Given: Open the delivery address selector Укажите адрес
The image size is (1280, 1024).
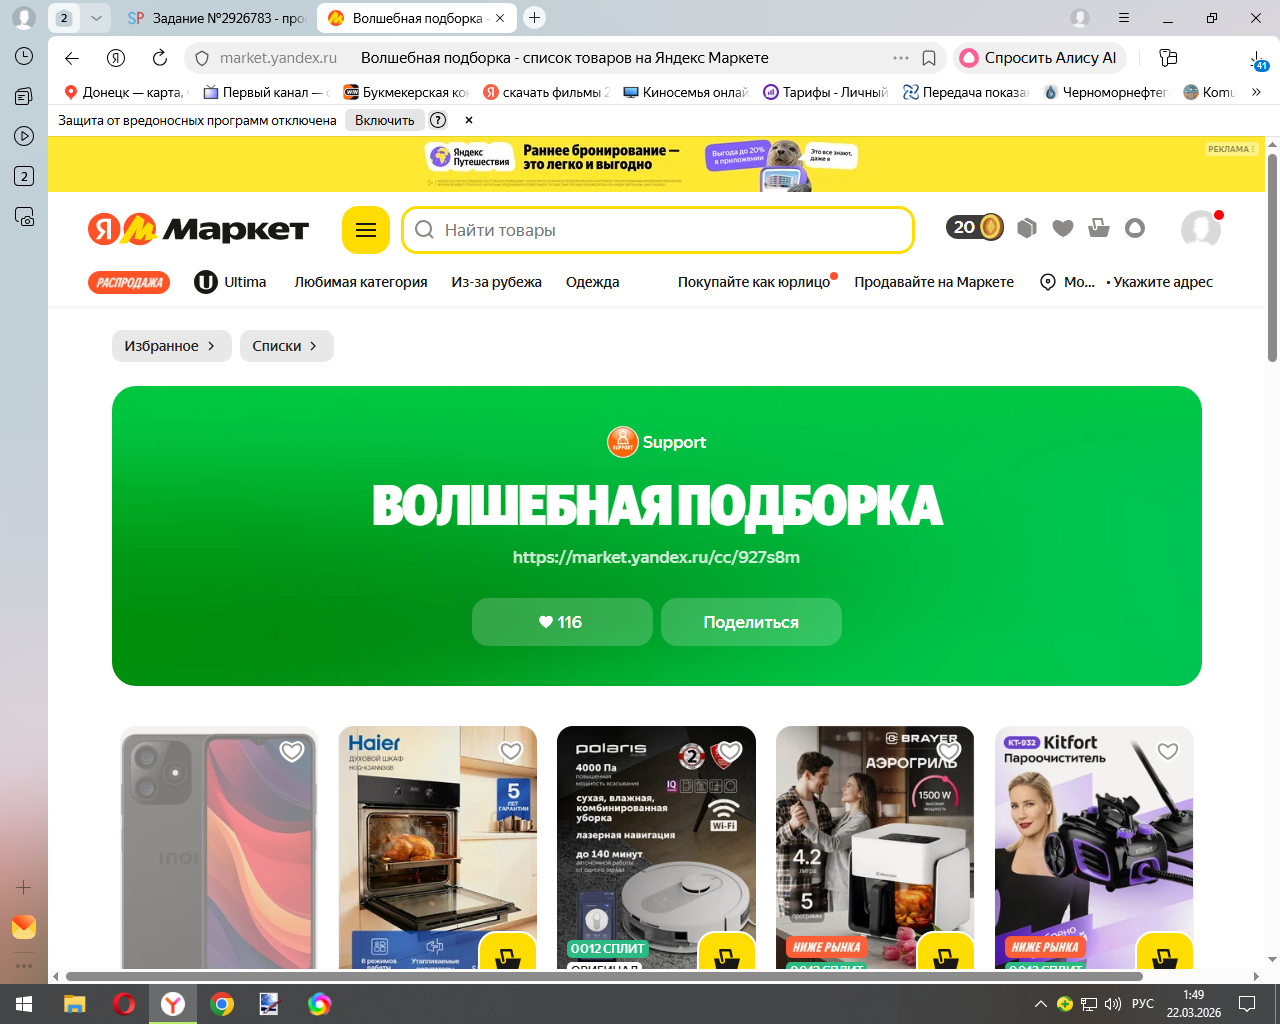Looking at the screenshot, I should pos(1163,282).
